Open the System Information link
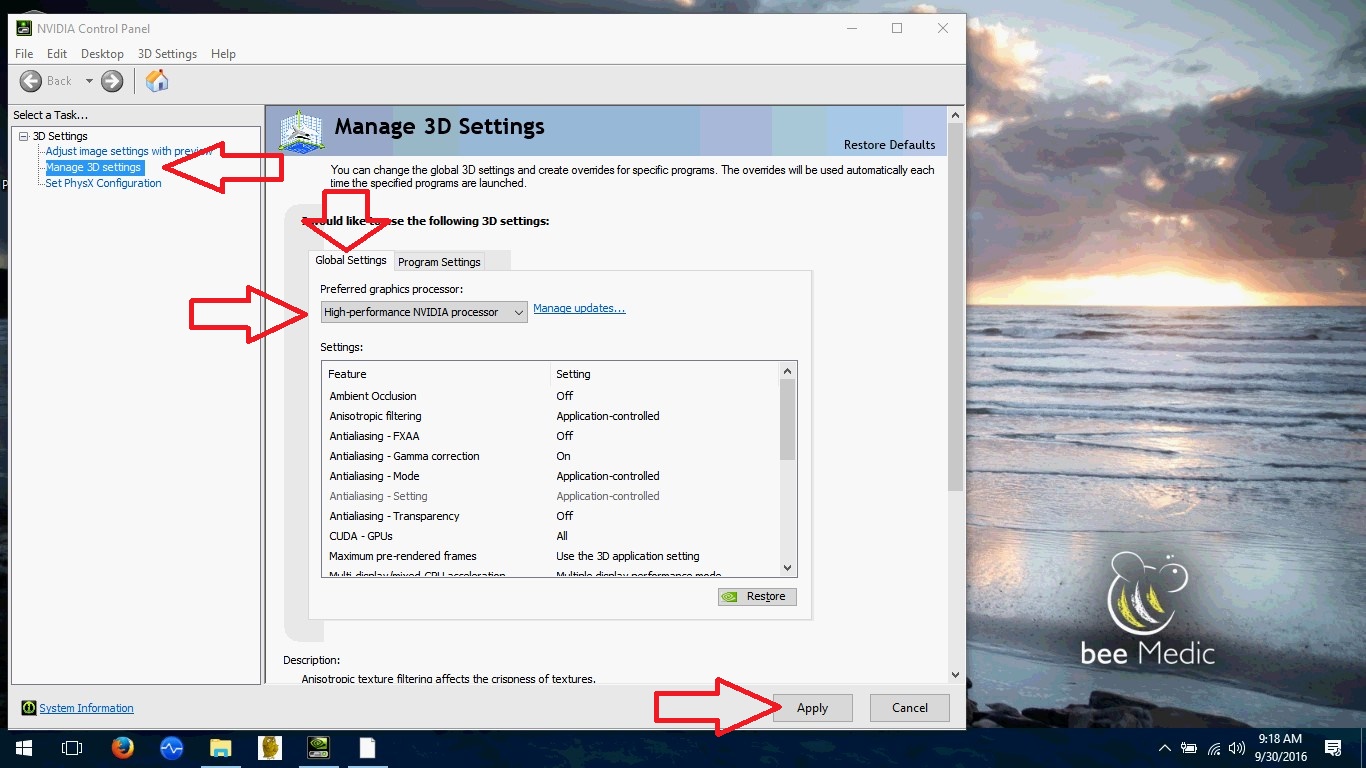 click(86, 708)
